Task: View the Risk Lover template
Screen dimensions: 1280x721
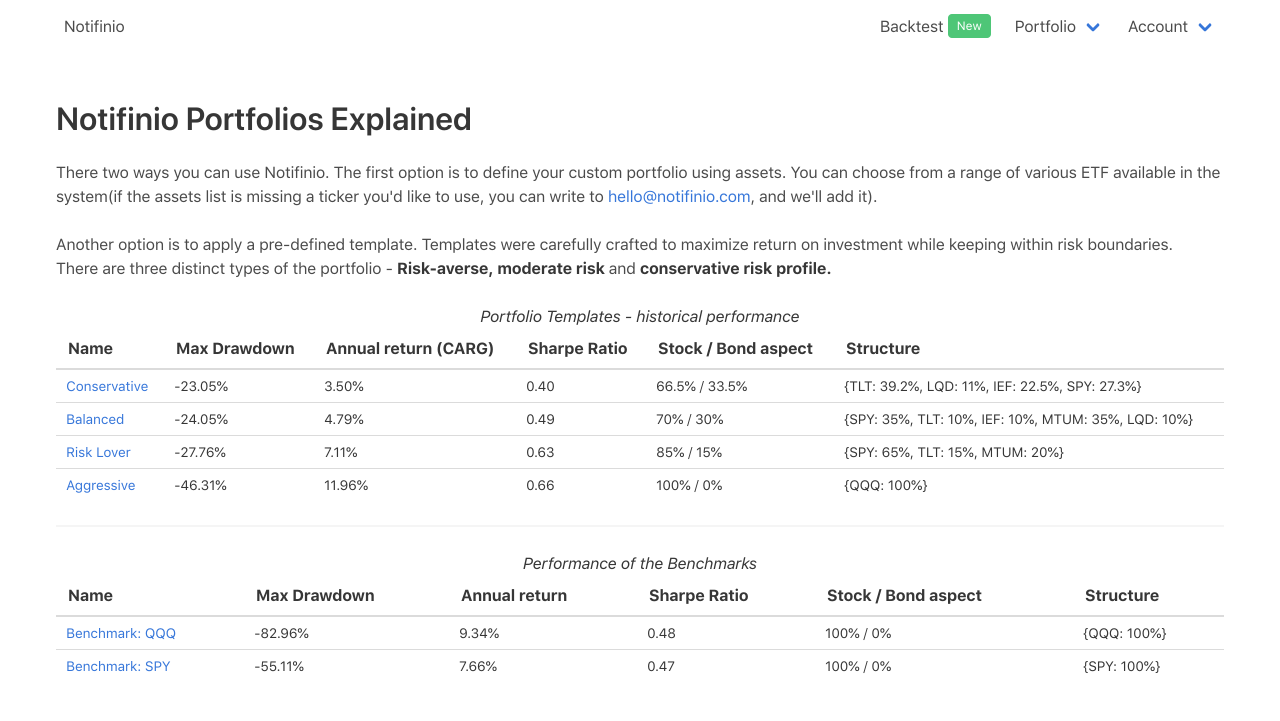Action: click(x=98, y=452)
